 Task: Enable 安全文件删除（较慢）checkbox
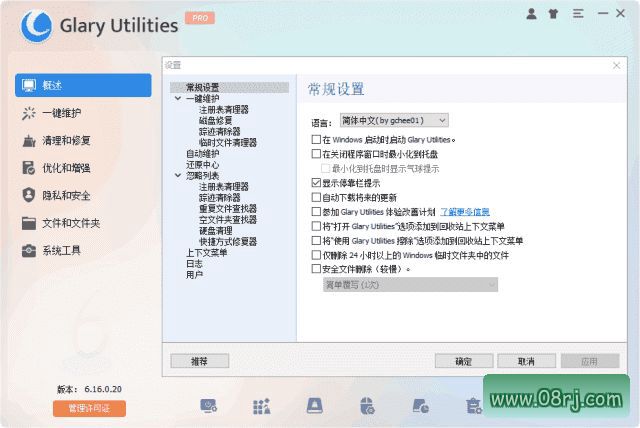tap(316, 269)
